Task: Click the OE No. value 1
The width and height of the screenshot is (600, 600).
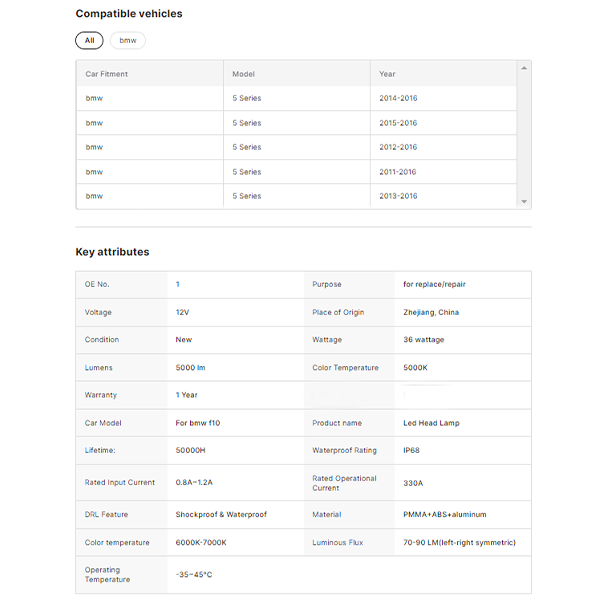Action: point(178,284)
